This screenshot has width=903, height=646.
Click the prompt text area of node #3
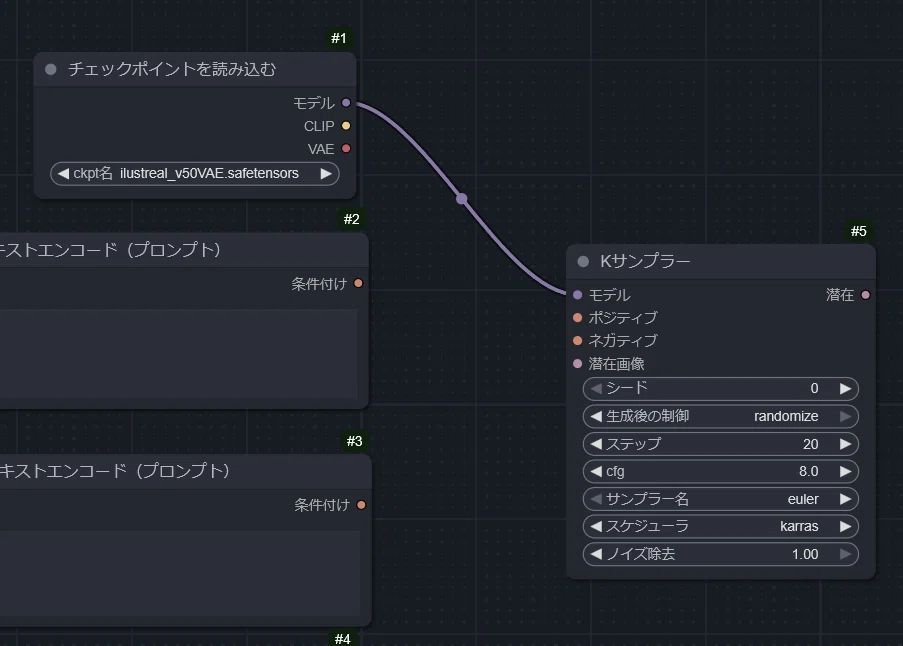[180, 565]
